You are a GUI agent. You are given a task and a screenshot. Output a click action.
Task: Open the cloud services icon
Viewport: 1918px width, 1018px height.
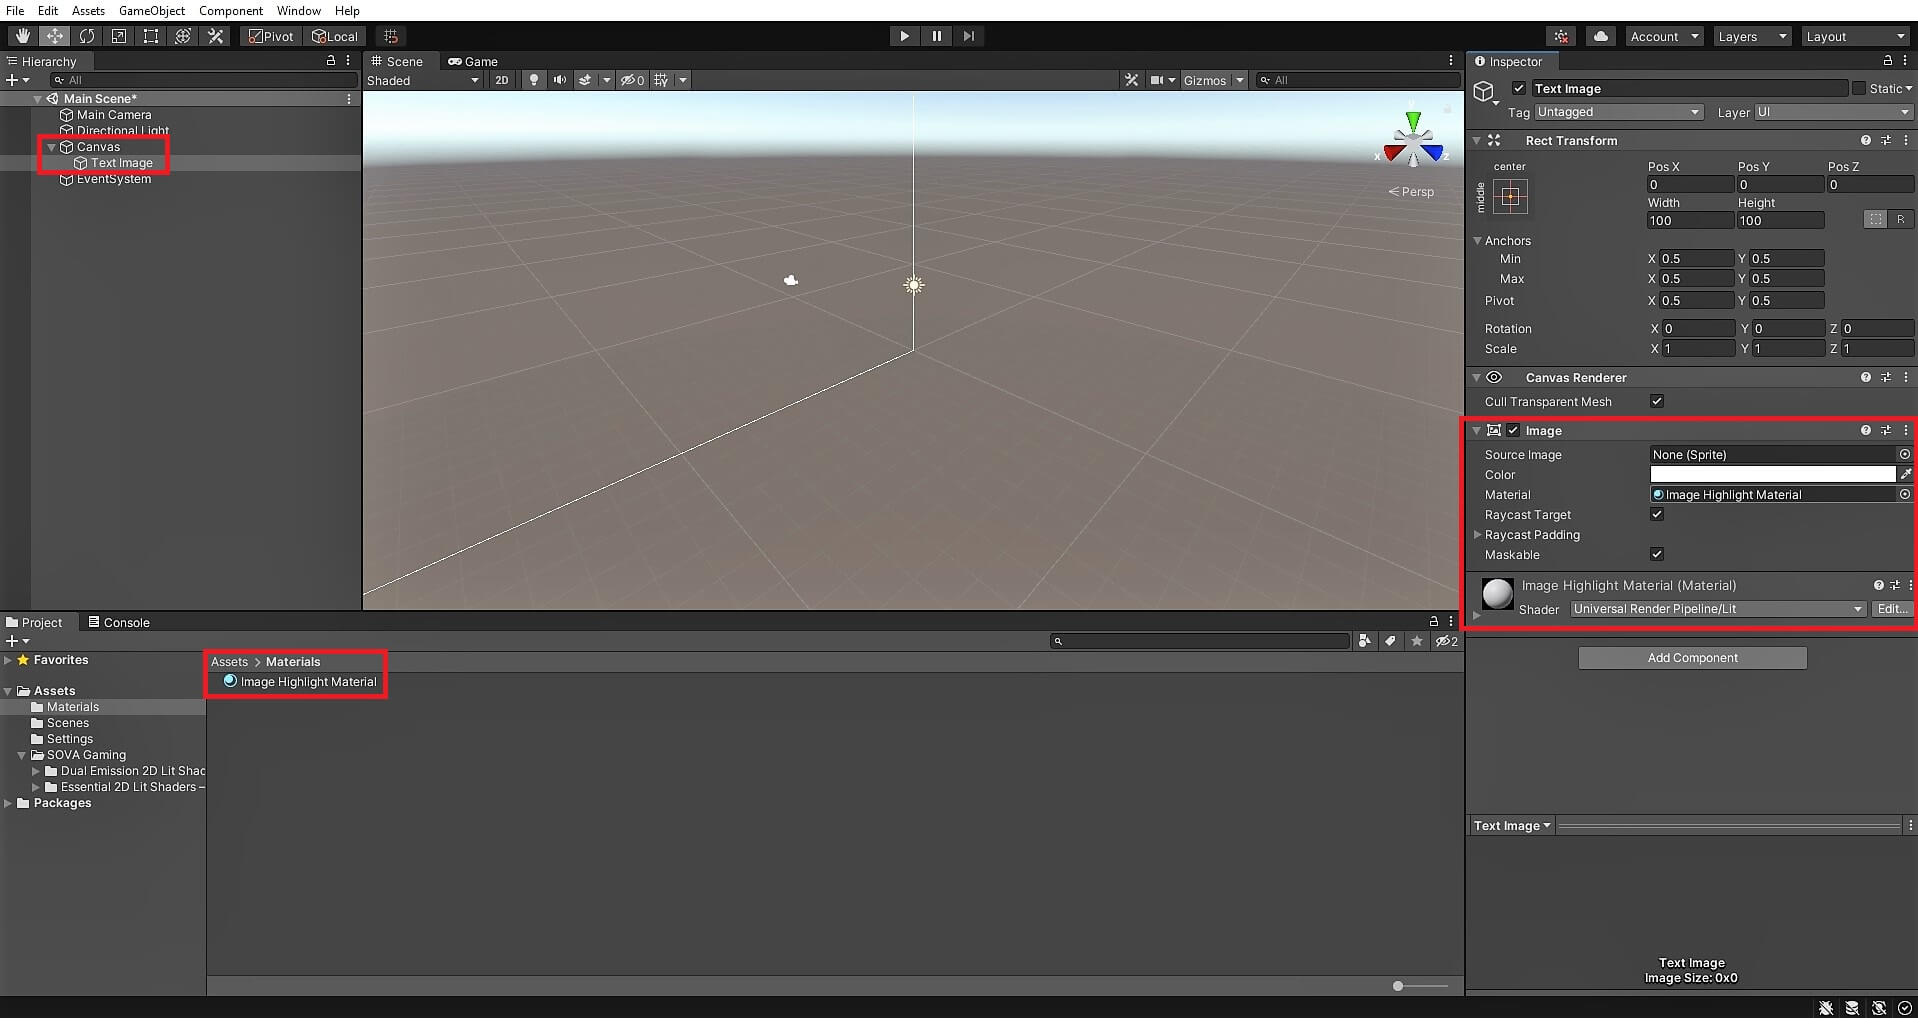(x=1601, y=36)
